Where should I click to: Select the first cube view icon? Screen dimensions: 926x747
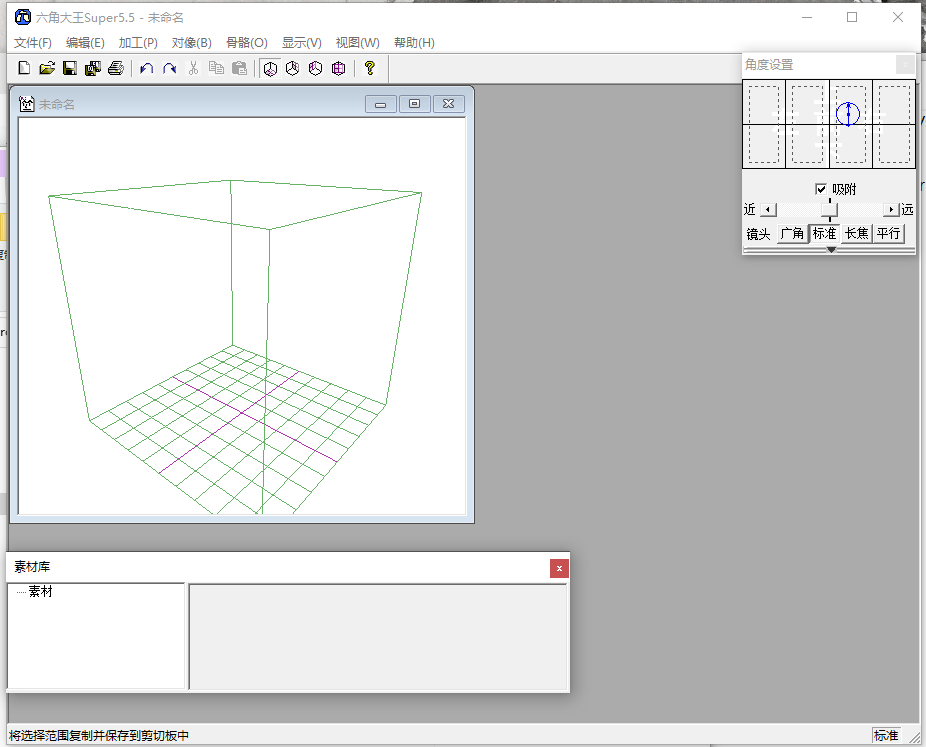point(270,68)
